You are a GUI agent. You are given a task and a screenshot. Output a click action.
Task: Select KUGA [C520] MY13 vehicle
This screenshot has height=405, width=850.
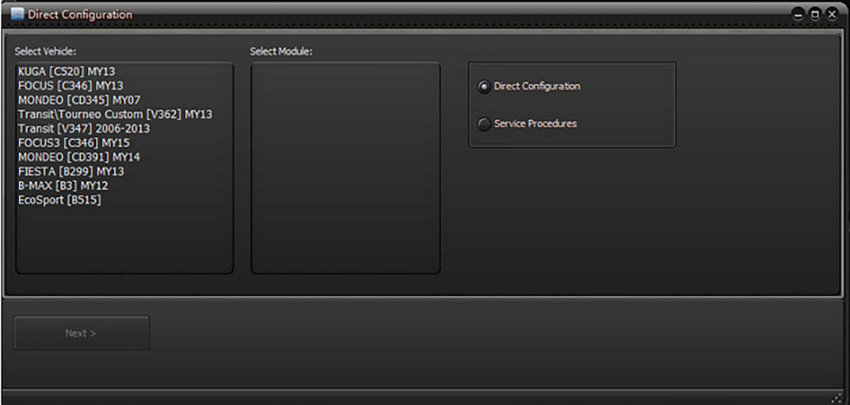point(66,72)
